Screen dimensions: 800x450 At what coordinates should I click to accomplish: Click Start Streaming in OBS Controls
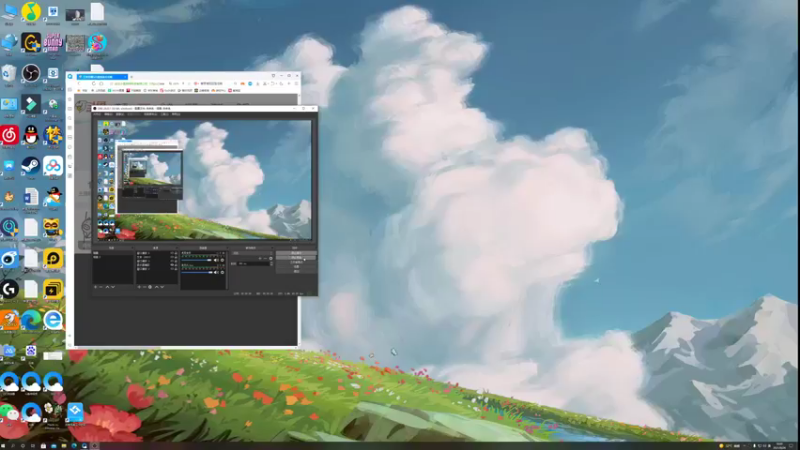pyautogui.click(x=296, y=253)
